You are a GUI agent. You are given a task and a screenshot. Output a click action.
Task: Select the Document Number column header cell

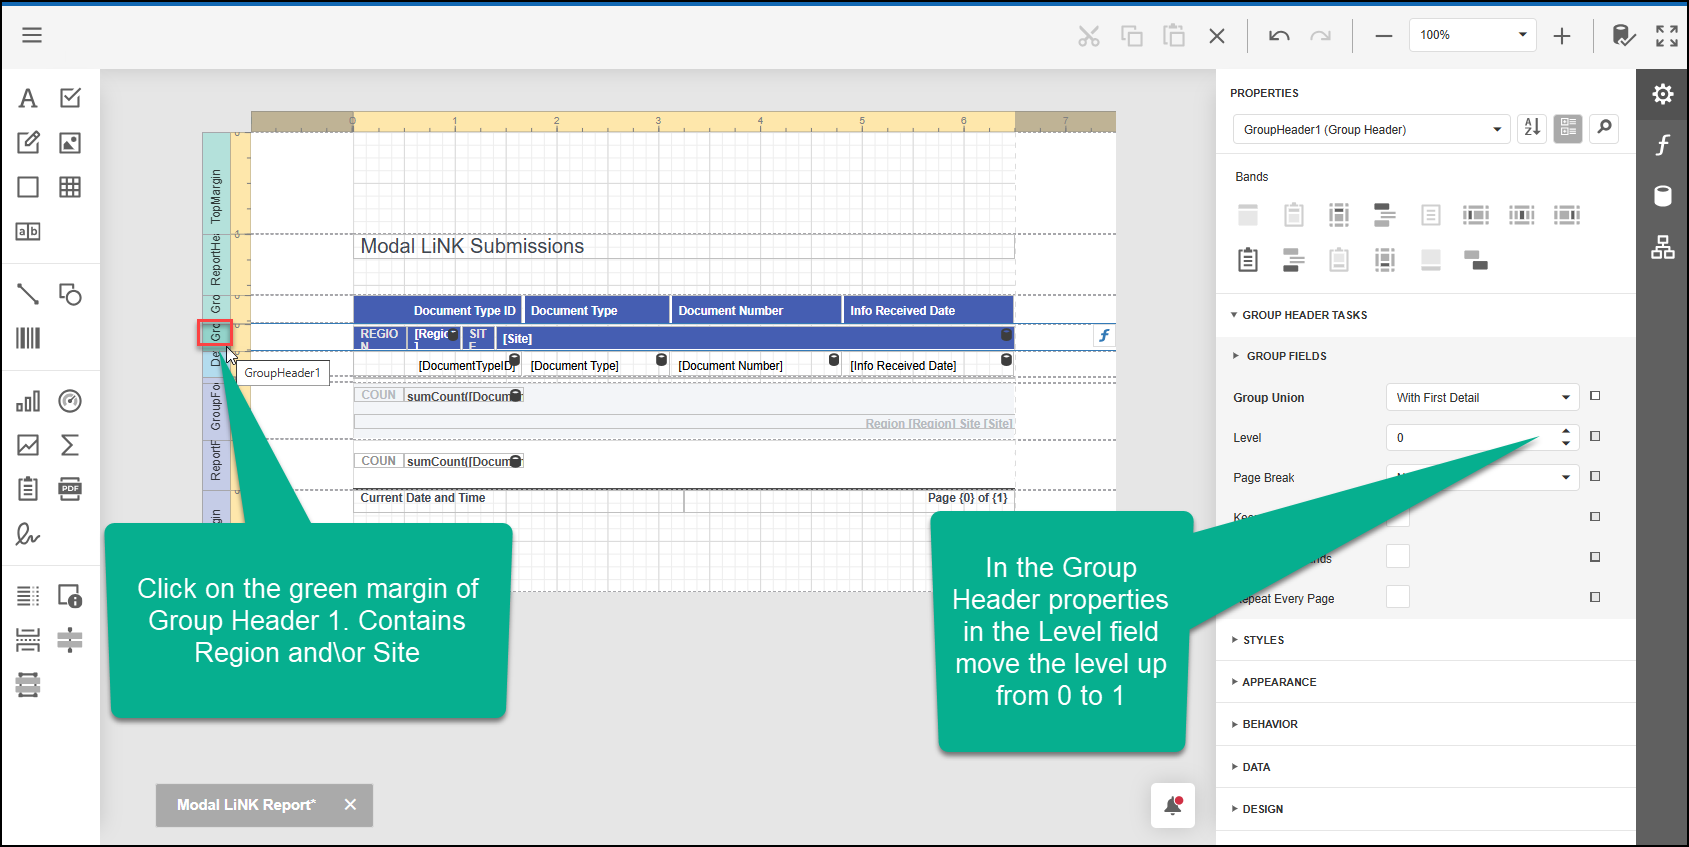pos(756,310)
